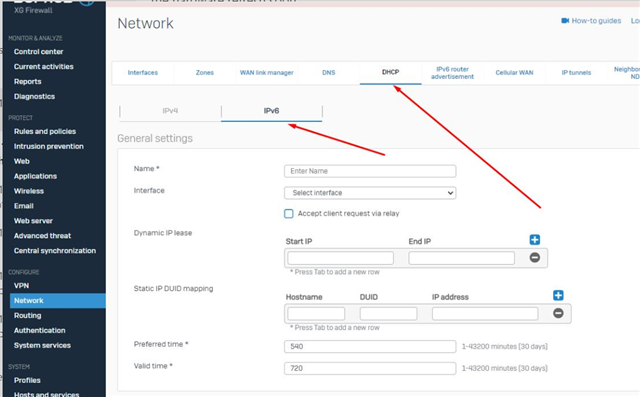Open the Authentication section

click(40, 330)
